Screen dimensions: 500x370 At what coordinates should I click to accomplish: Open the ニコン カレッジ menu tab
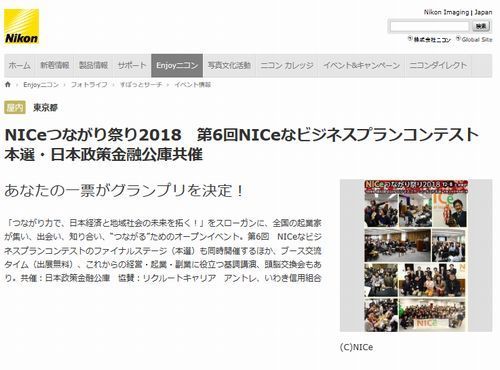287,65
